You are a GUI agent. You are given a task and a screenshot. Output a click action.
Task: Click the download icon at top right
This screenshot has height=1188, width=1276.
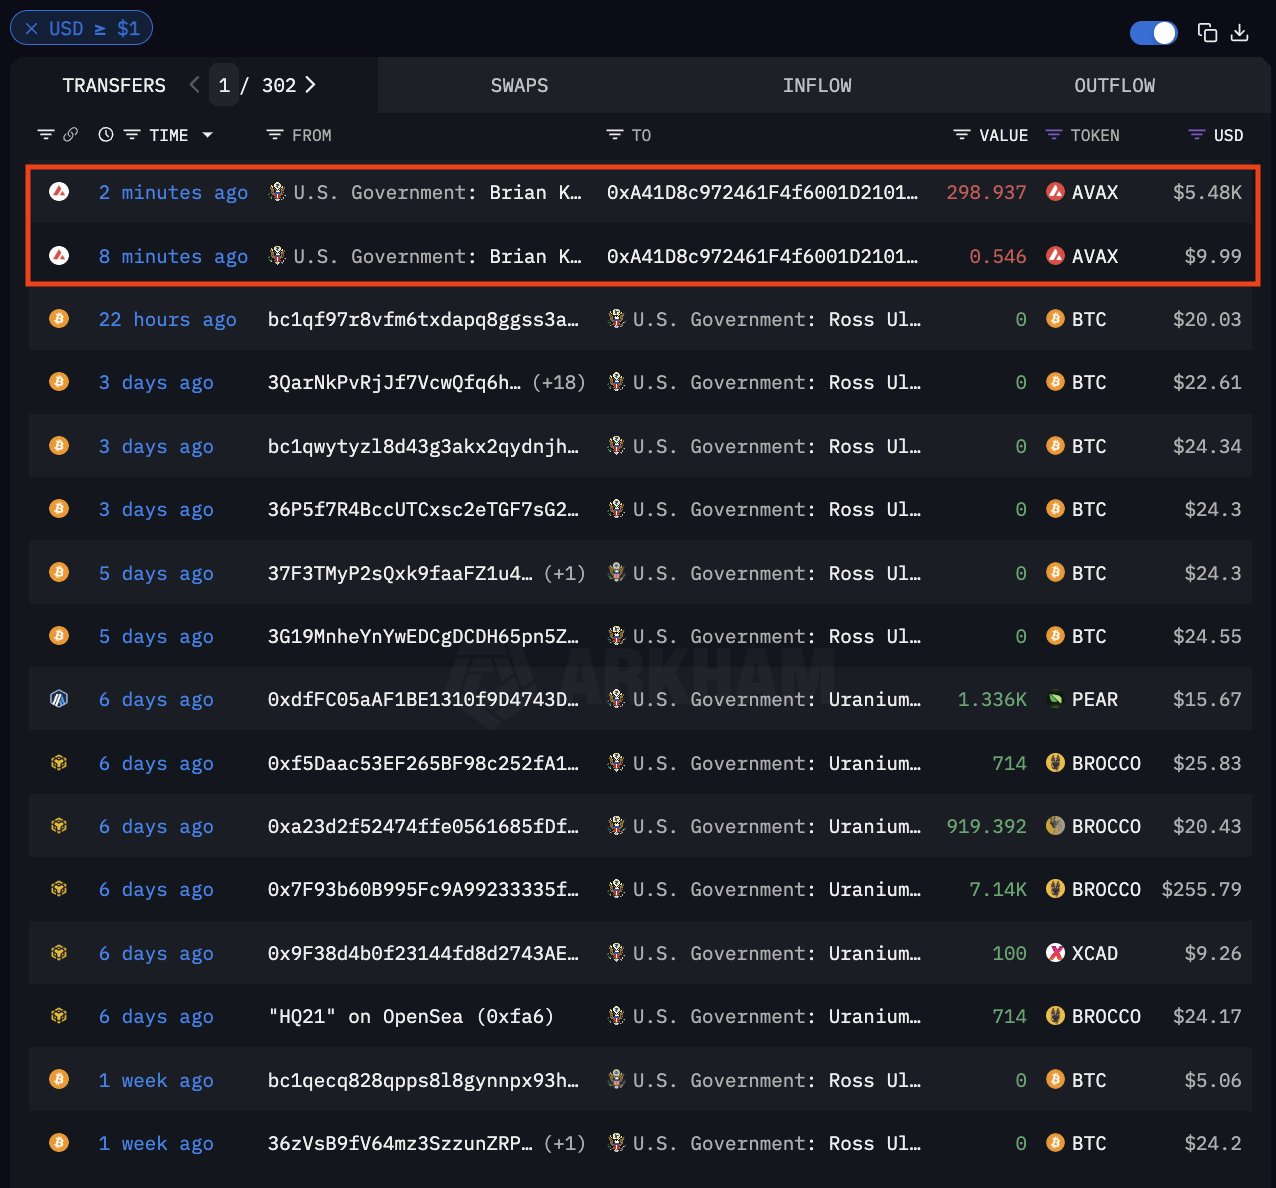tap(1240, 33)
